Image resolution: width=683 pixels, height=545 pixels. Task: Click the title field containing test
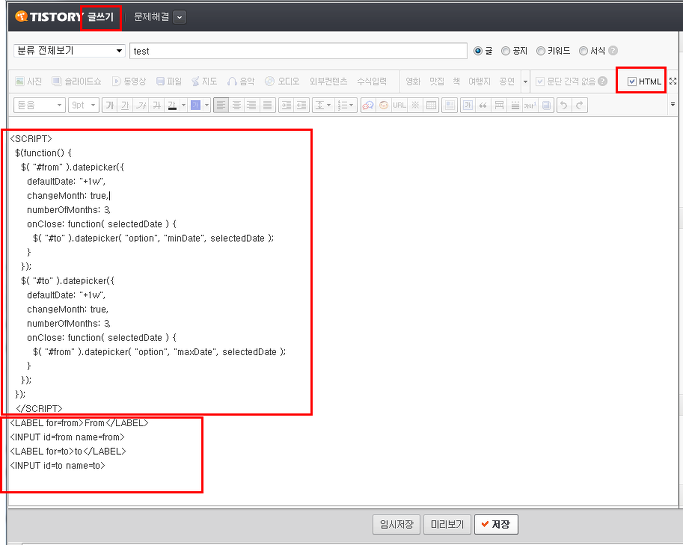click(298, 51)
